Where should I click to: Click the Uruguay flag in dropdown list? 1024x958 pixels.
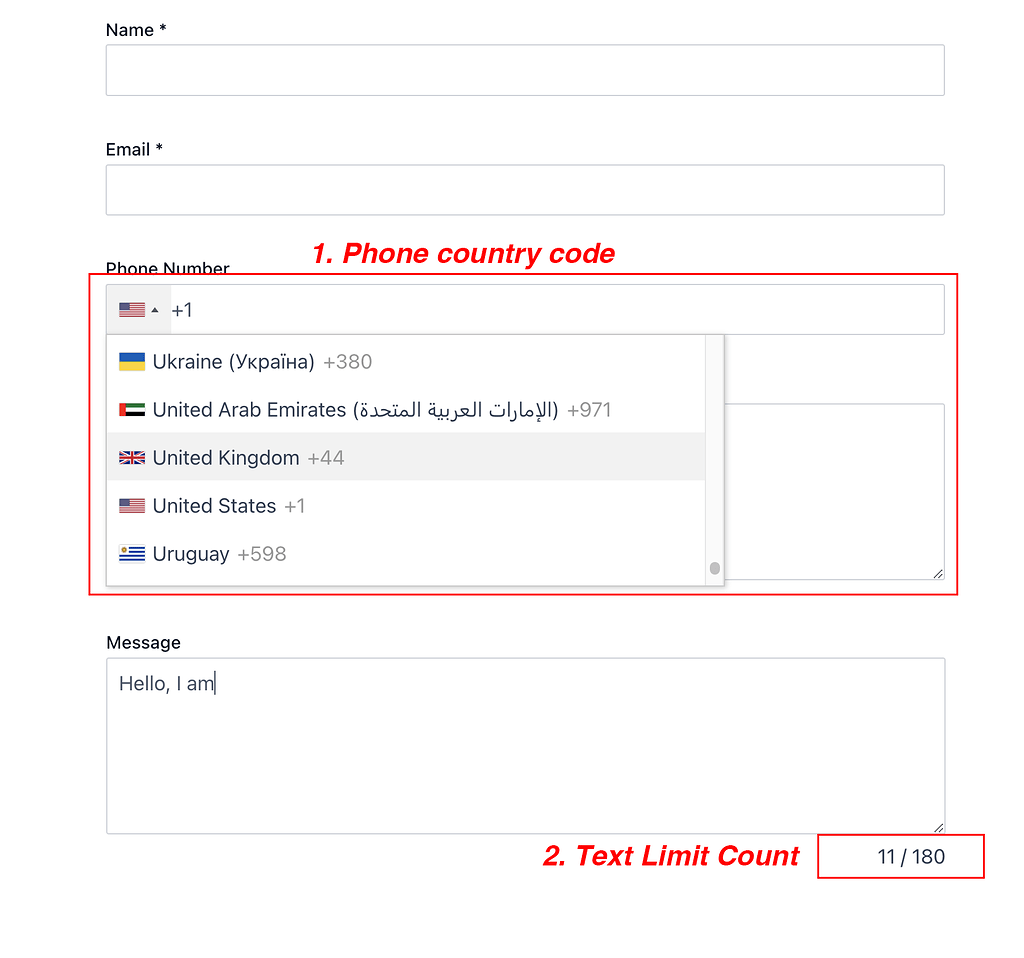point(132,554)
